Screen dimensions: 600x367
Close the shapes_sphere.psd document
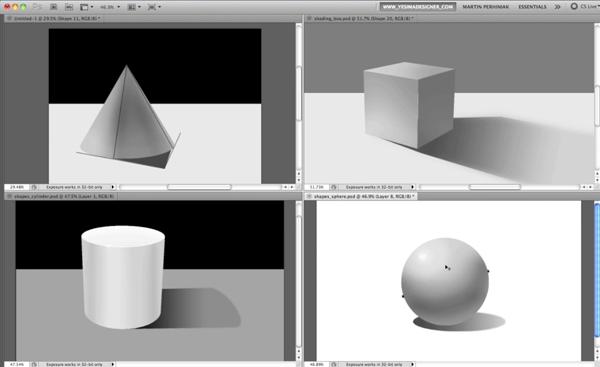[x=309, y=196]
